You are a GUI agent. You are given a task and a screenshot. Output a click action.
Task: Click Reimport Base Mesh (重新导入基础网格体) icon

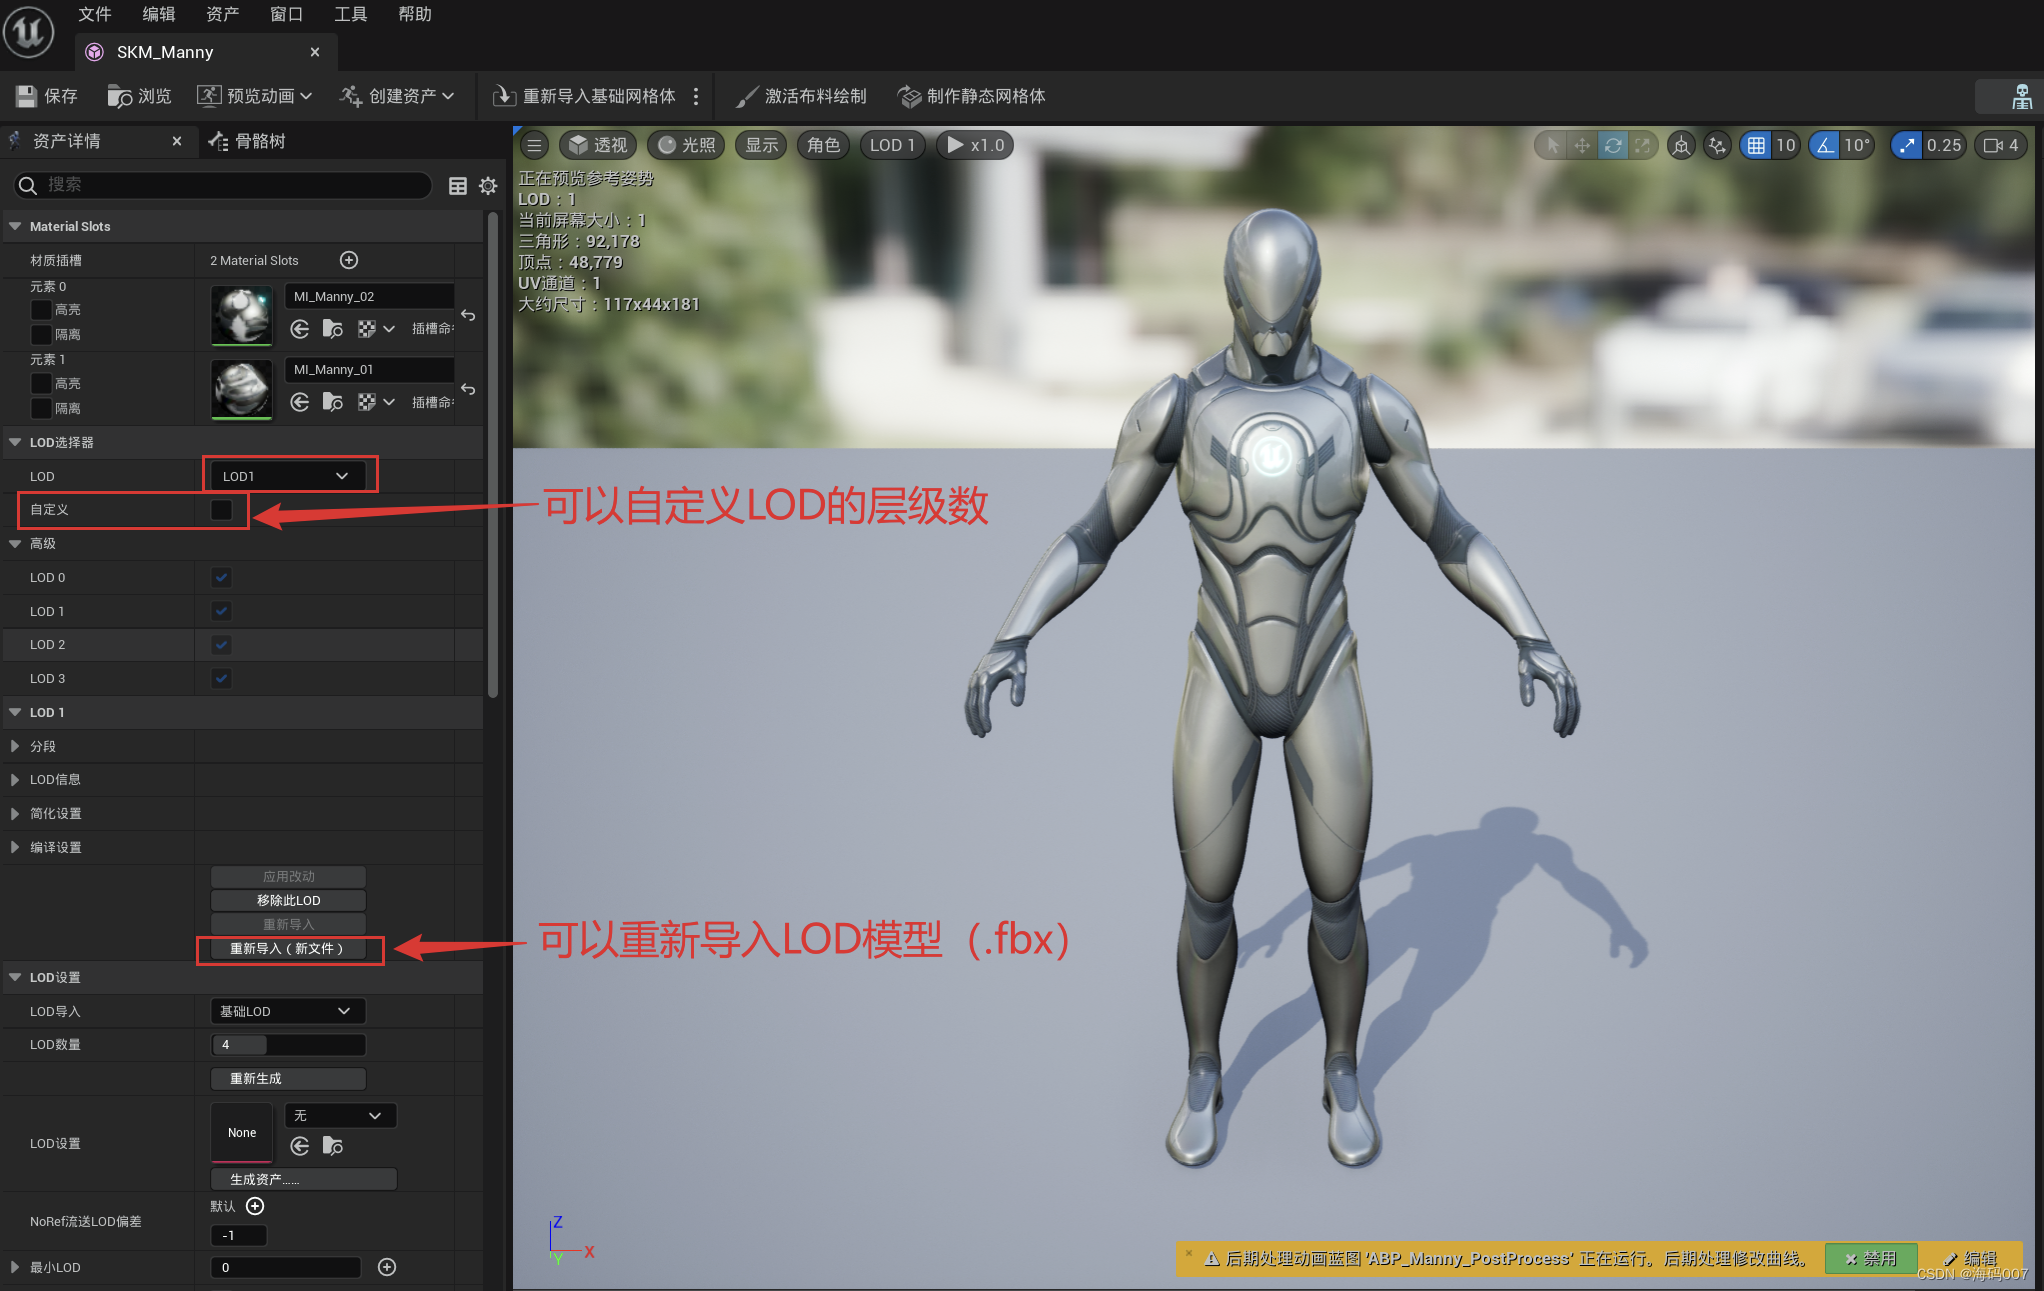(x=504, y=96)
